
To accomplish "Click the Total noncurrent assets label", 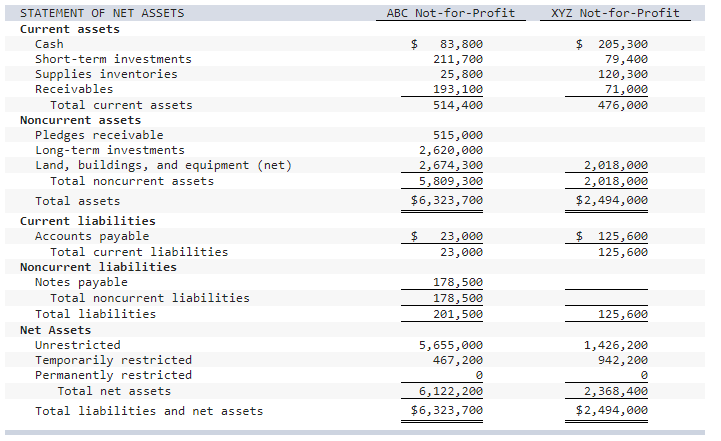I will click(132, 181).
